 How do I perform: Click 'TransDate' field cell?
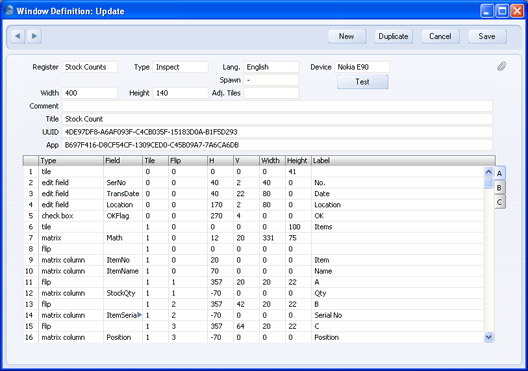pyautogui.click(x=123, y=194)
